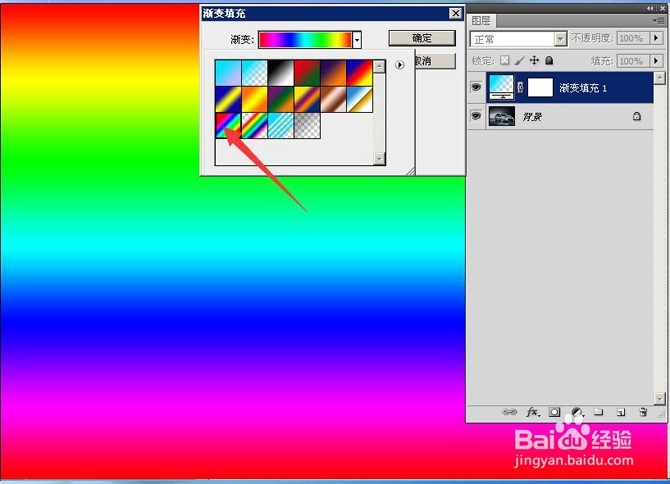Select the transparent stripes gradient swatch

pyautogui.click(x=281, y=125)
